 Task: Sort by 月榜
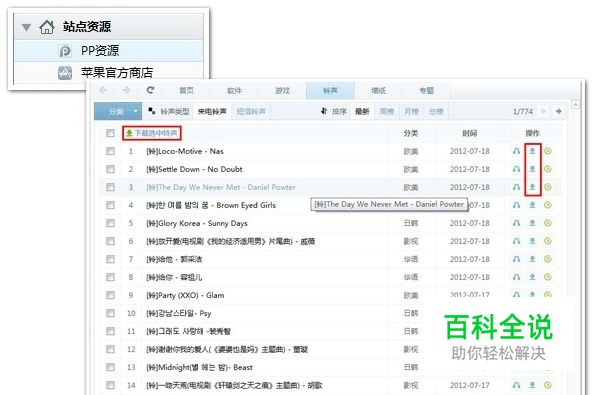[411, 111]
